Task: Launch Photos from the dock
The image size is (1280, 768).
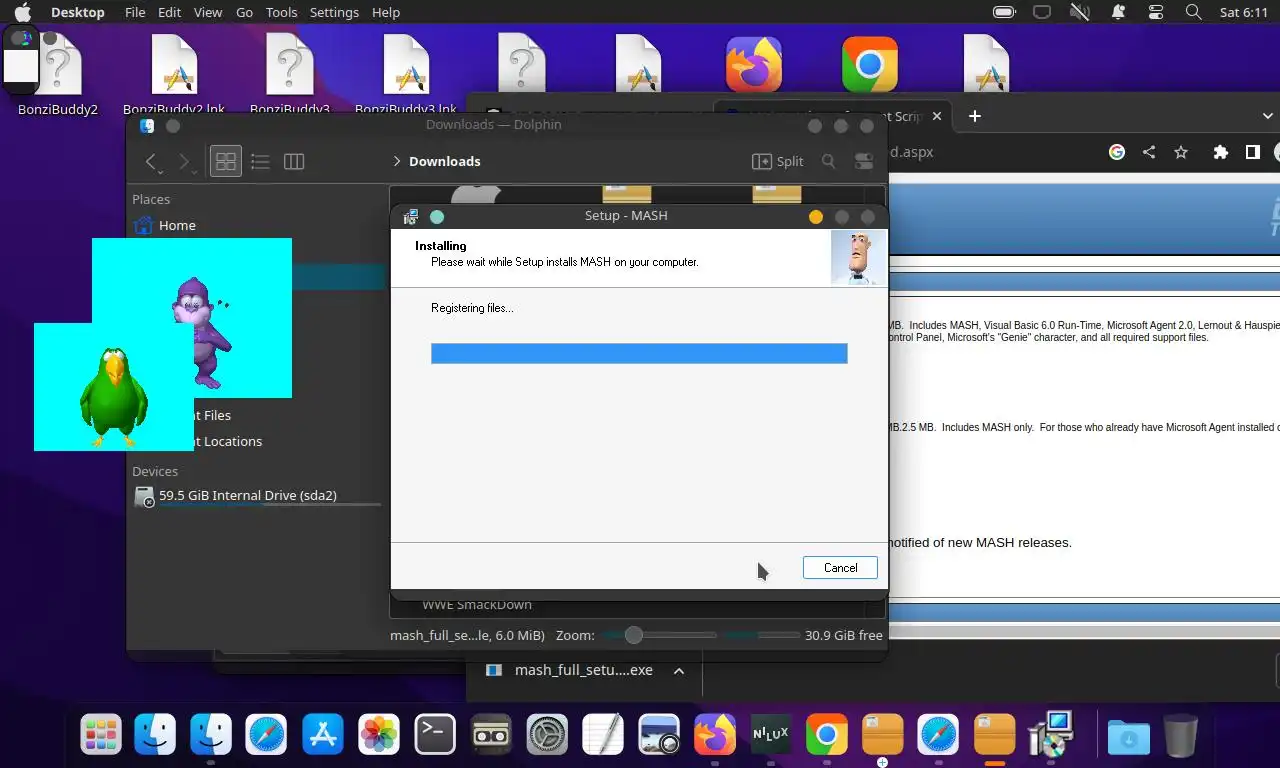Action: pyautogui.click(x=379, y=735)
